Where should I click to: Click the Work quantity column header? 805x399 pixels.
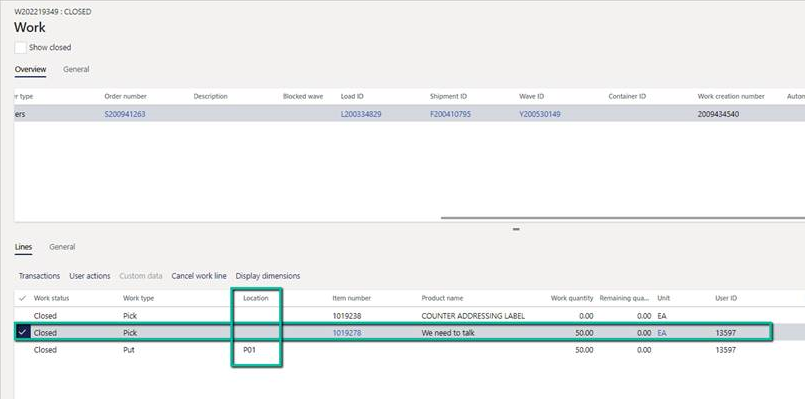pyautogui.click(x=572, y=298)
